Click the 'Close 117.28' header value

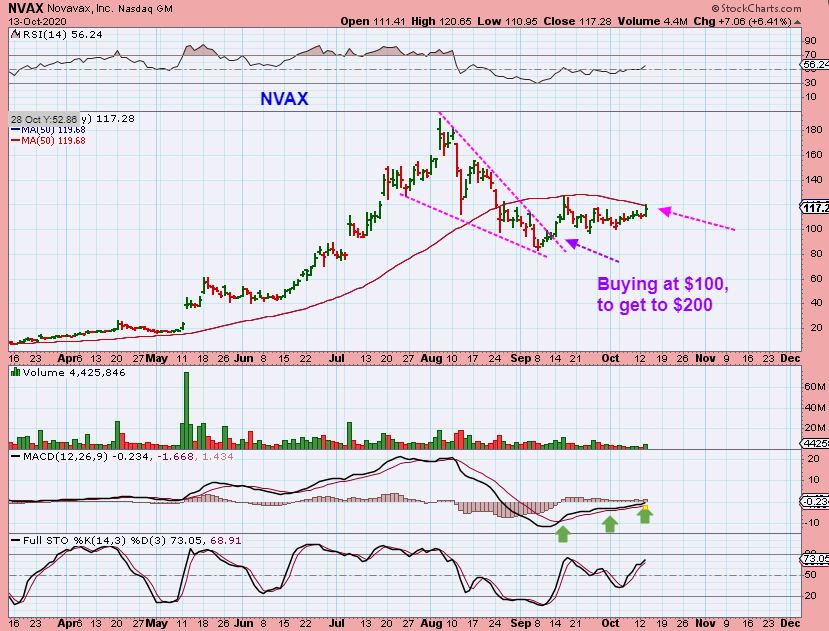pyautogui.click(x=577, y=22)
